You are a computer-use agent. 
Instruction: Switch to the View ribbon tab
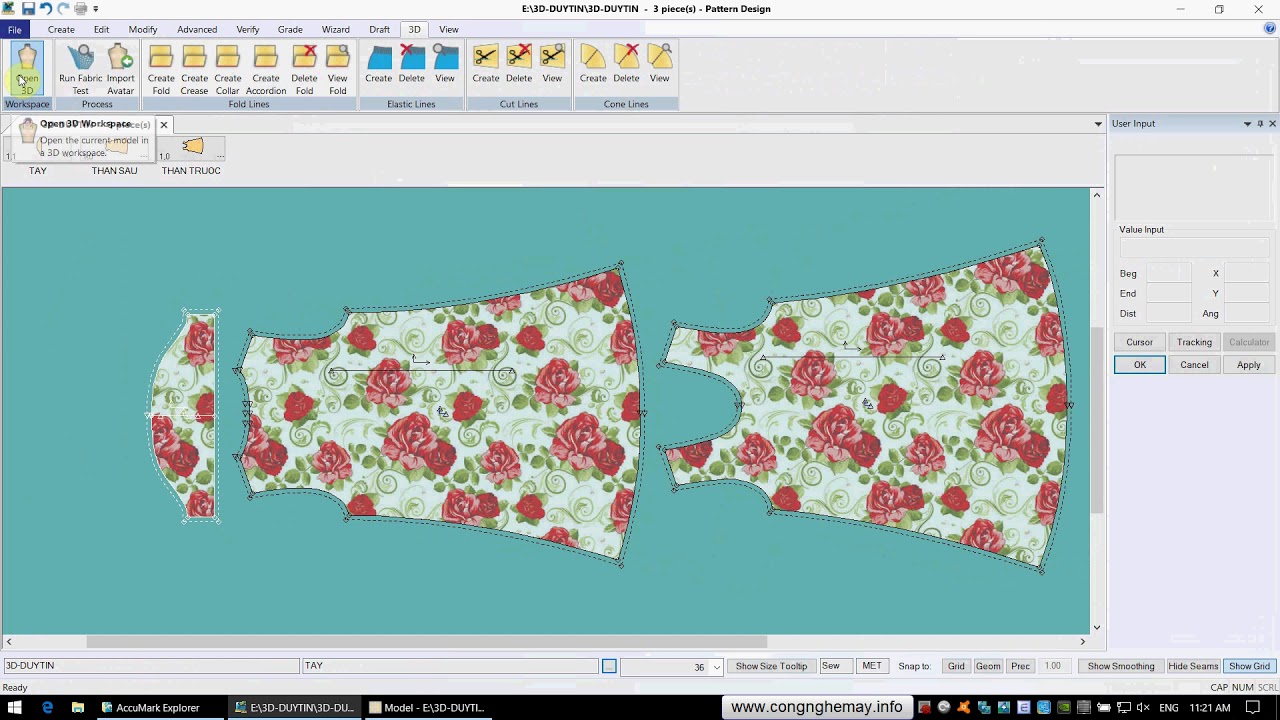449,29
